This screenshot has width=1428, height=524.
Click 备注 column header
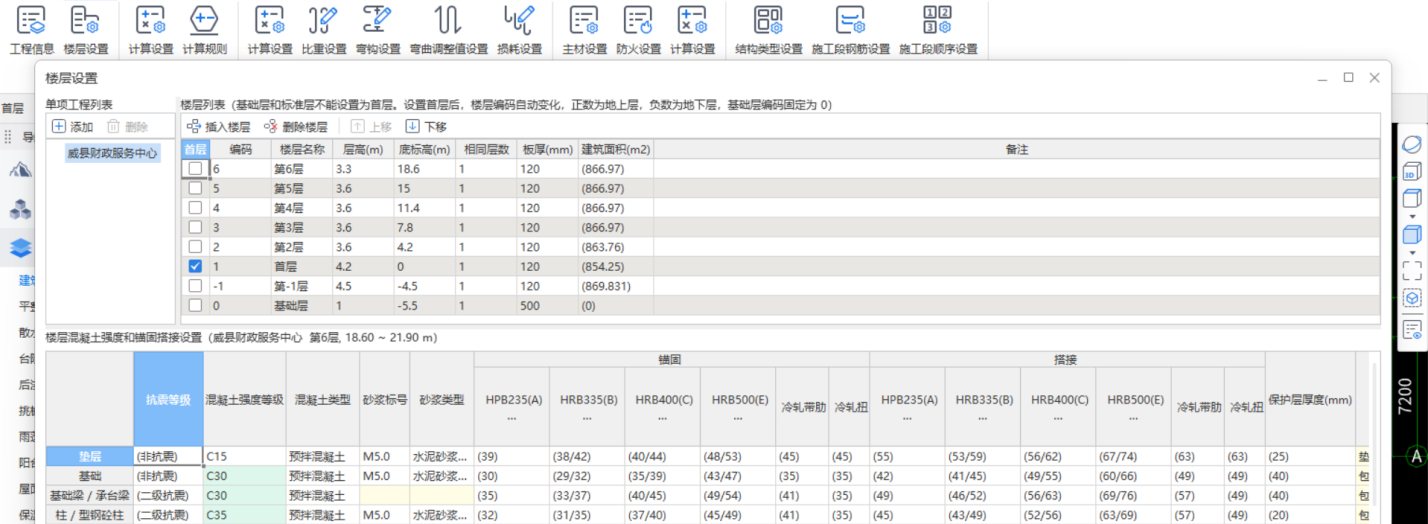[1017, 149]
